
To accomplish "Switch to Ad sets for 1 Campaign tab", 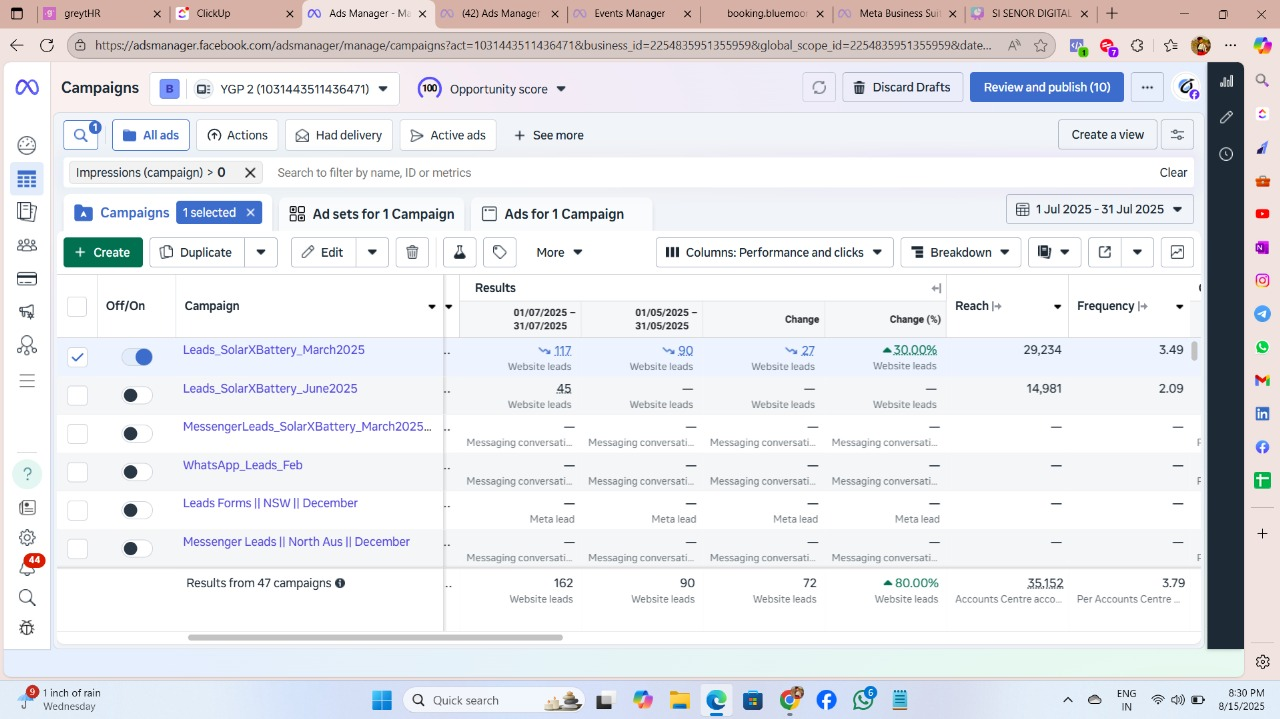I will tap(371, 214).
